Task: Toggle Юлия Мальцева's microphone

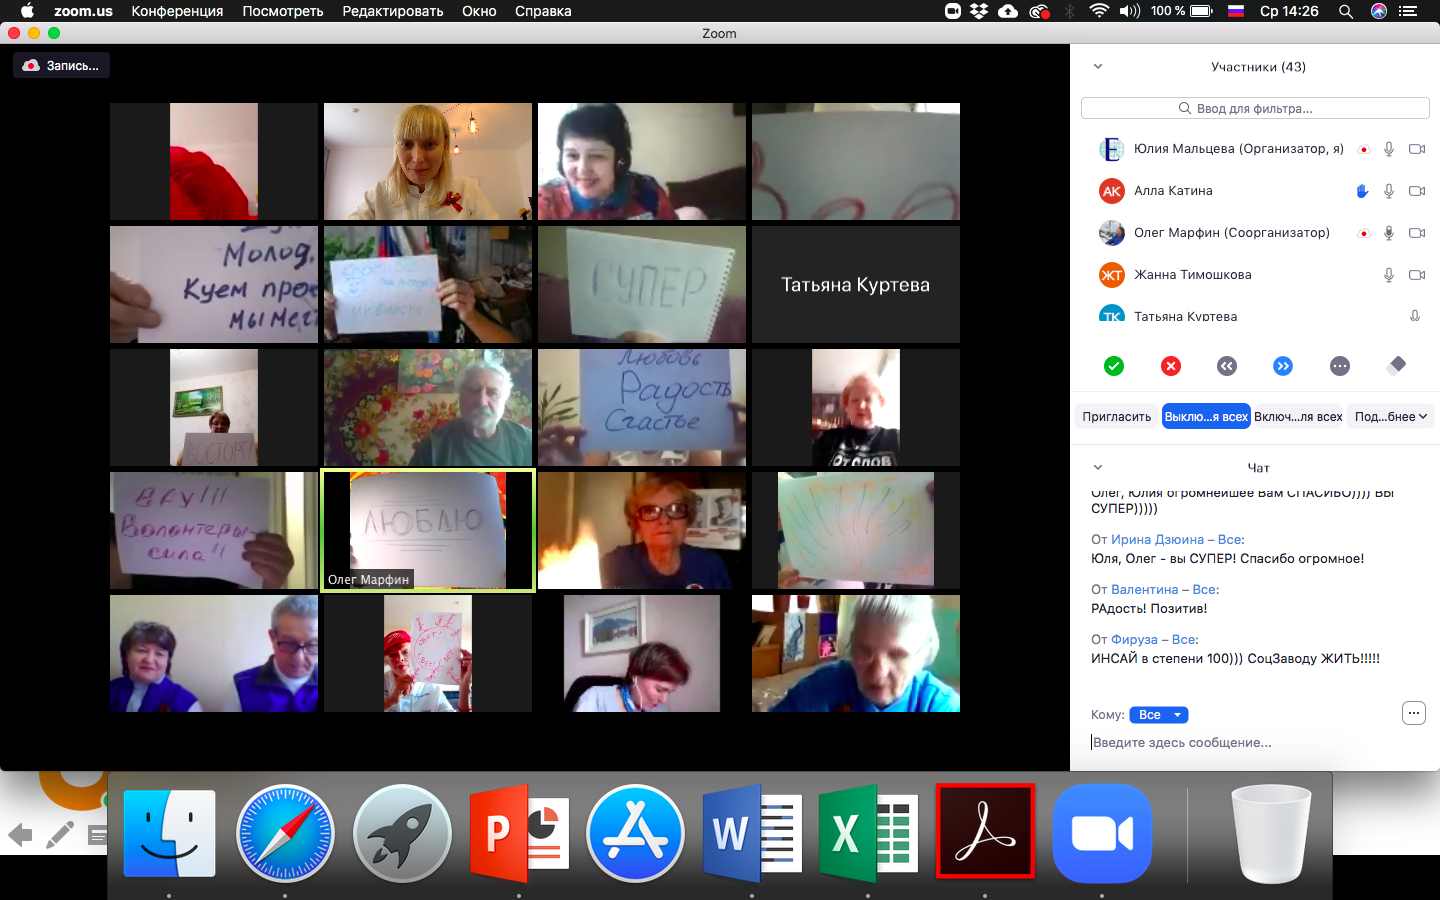Action: 1389,149
